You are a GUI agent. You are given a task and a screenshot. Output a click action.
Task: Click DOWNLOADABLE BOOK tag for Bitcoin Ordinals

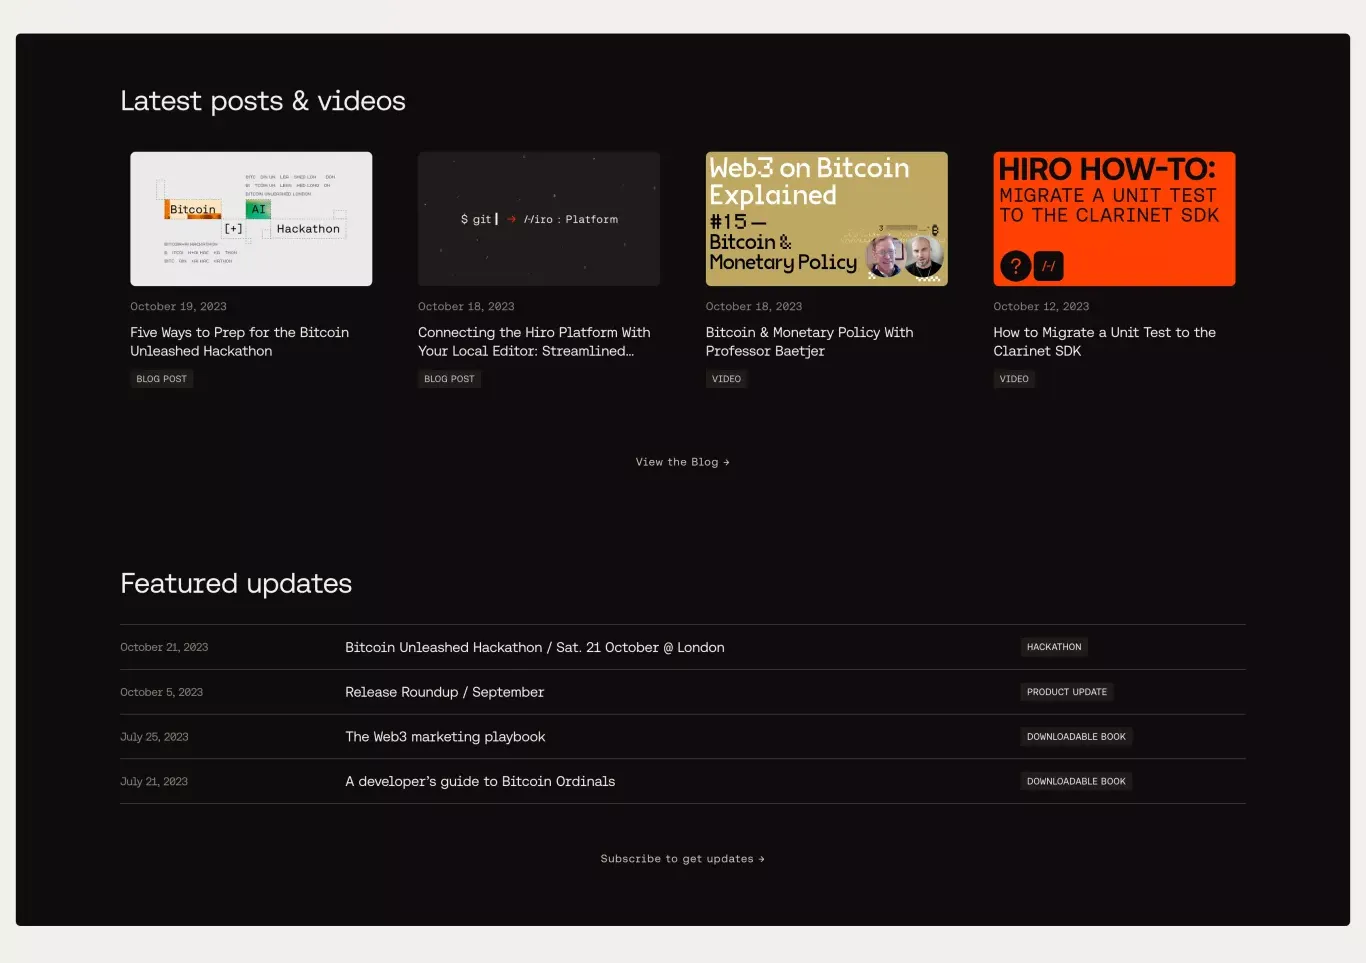pos(1076,782)
